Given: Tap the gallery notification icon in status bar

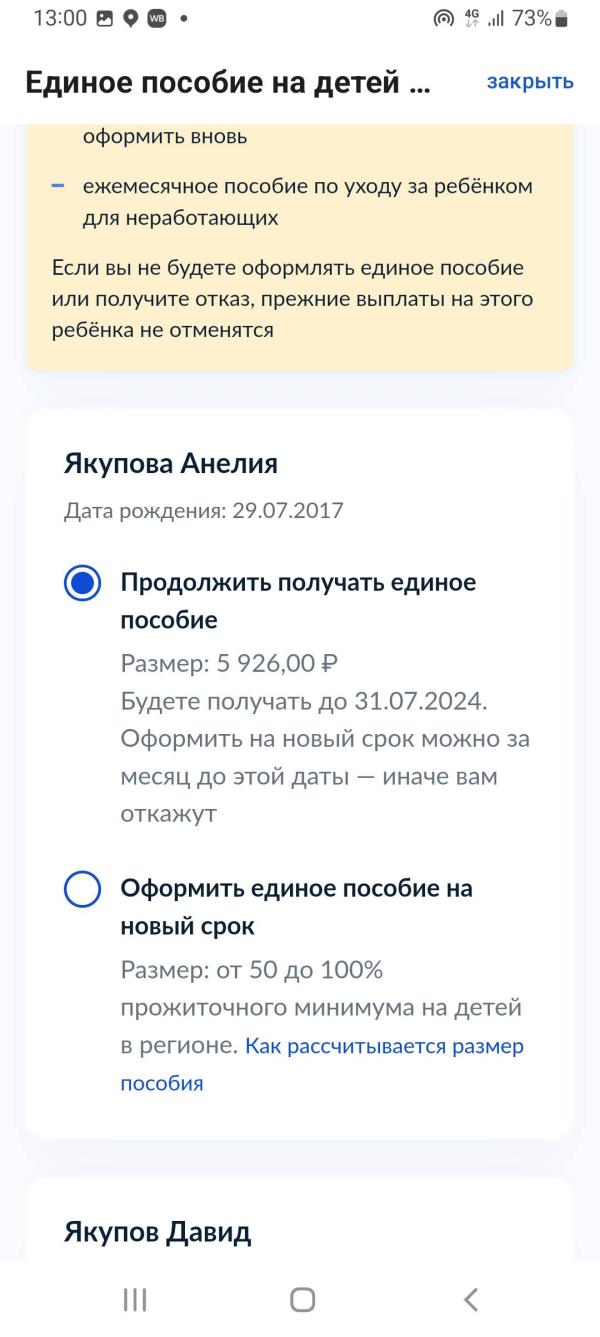Looking at the screenshot, I should (105, 18).
